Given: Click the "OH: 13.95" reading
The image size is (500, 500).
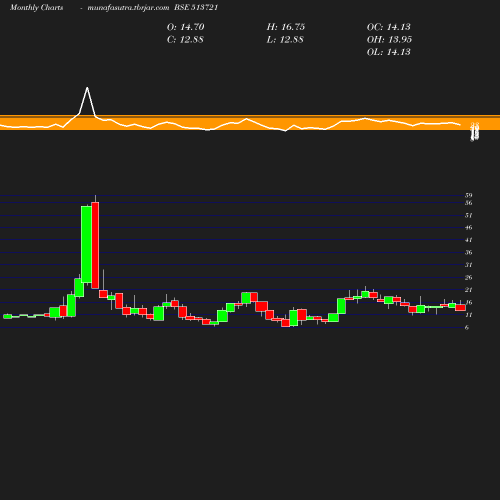Looking at the screenshot, I should click(x=389, y=39).
